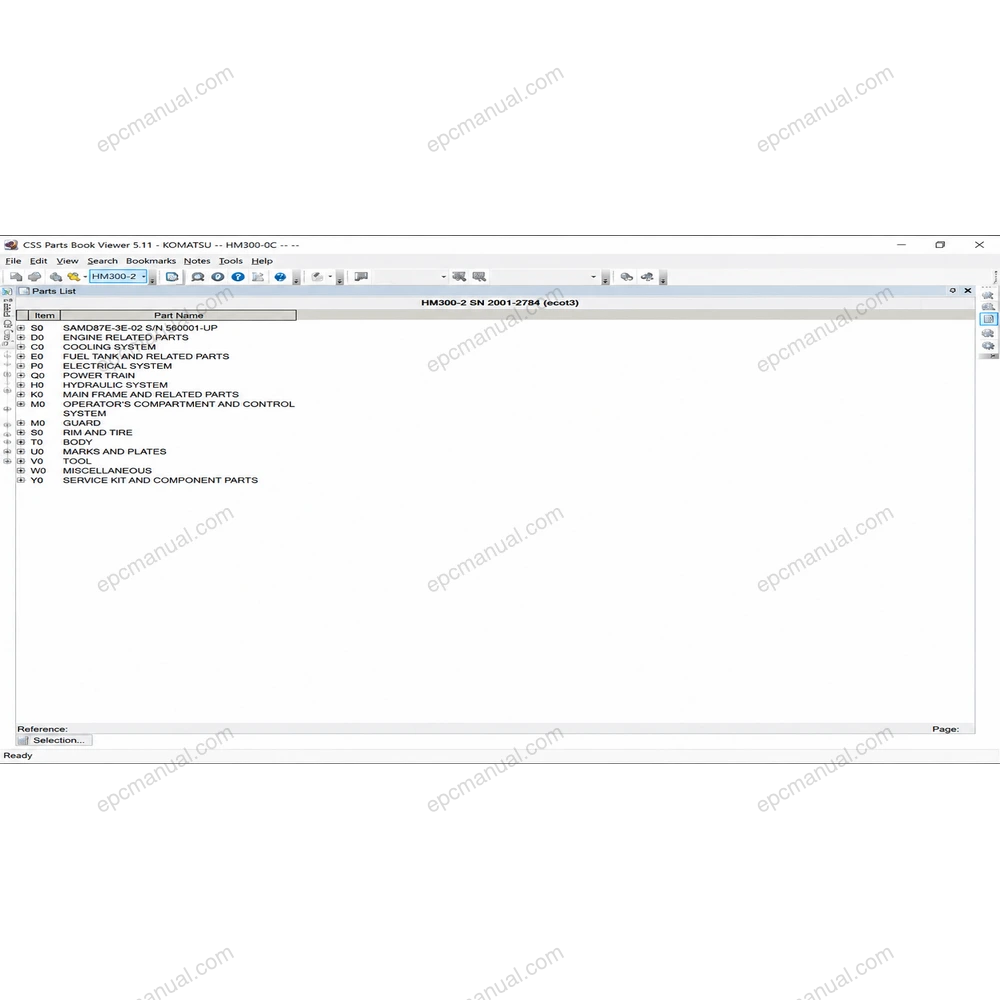1000x1000 pixels.
Task: Click the Page: label
Action: (x=945, y=729)
